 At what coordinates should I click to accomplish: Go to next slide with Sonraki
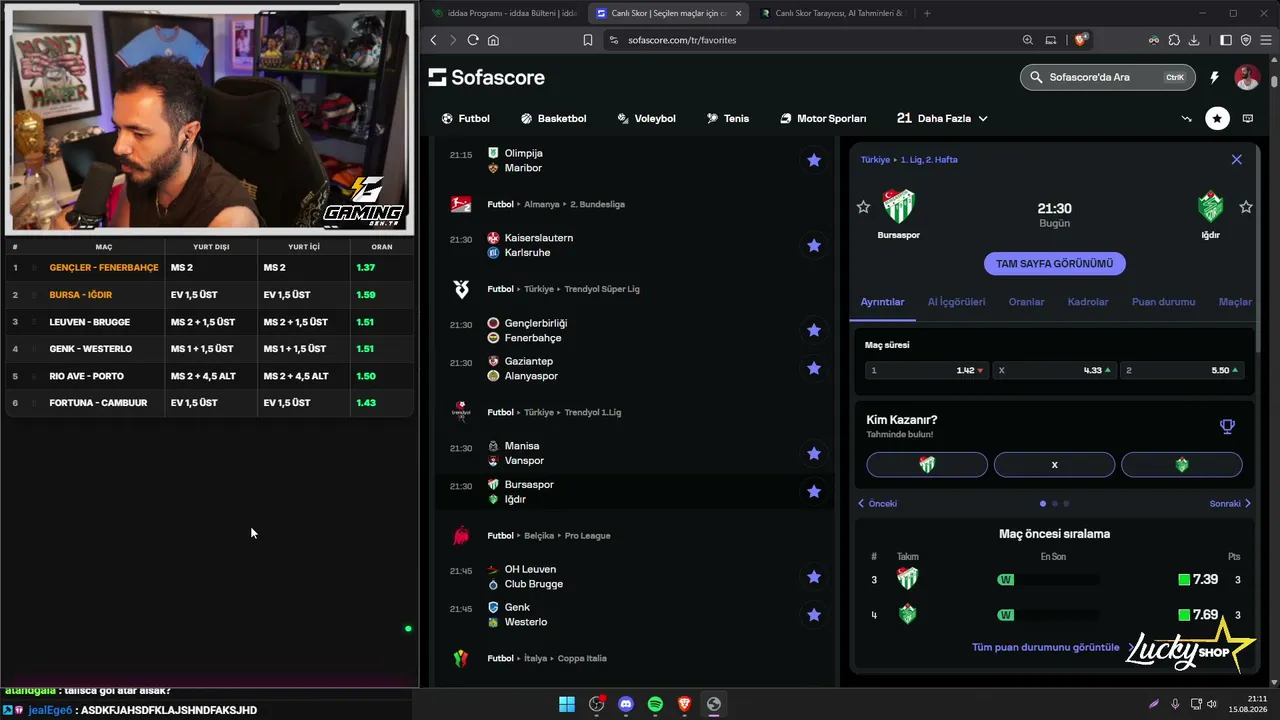[x=1230, y=504]
